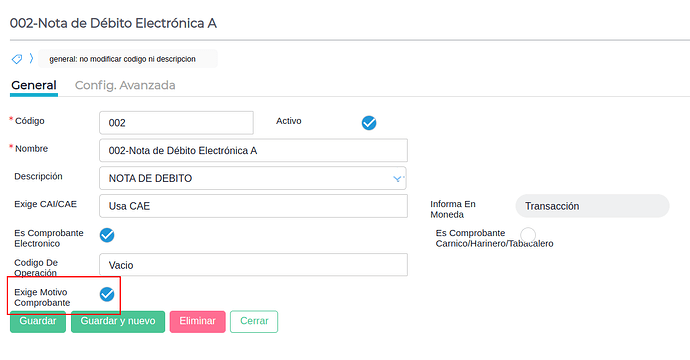Viewport: 690px width, 360px height.
Task: Open the Config. Avanzada tab
Action: [x=125, y=85]
